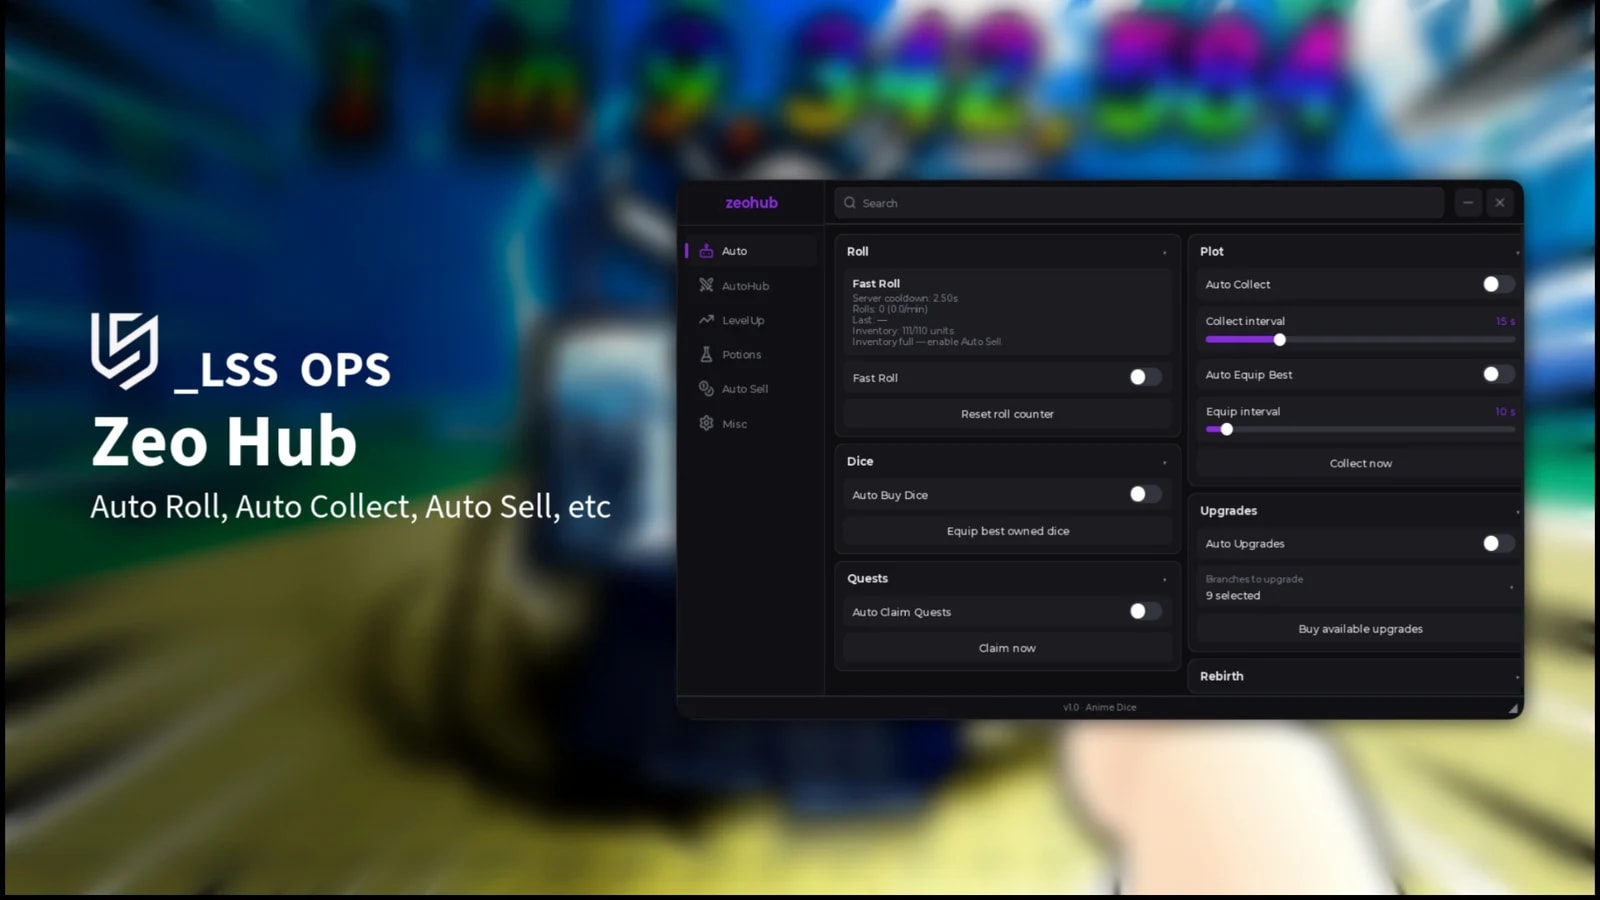Collapse the Dice section
This screenshot has width=1600, height=900.
tap(1164, 462)
